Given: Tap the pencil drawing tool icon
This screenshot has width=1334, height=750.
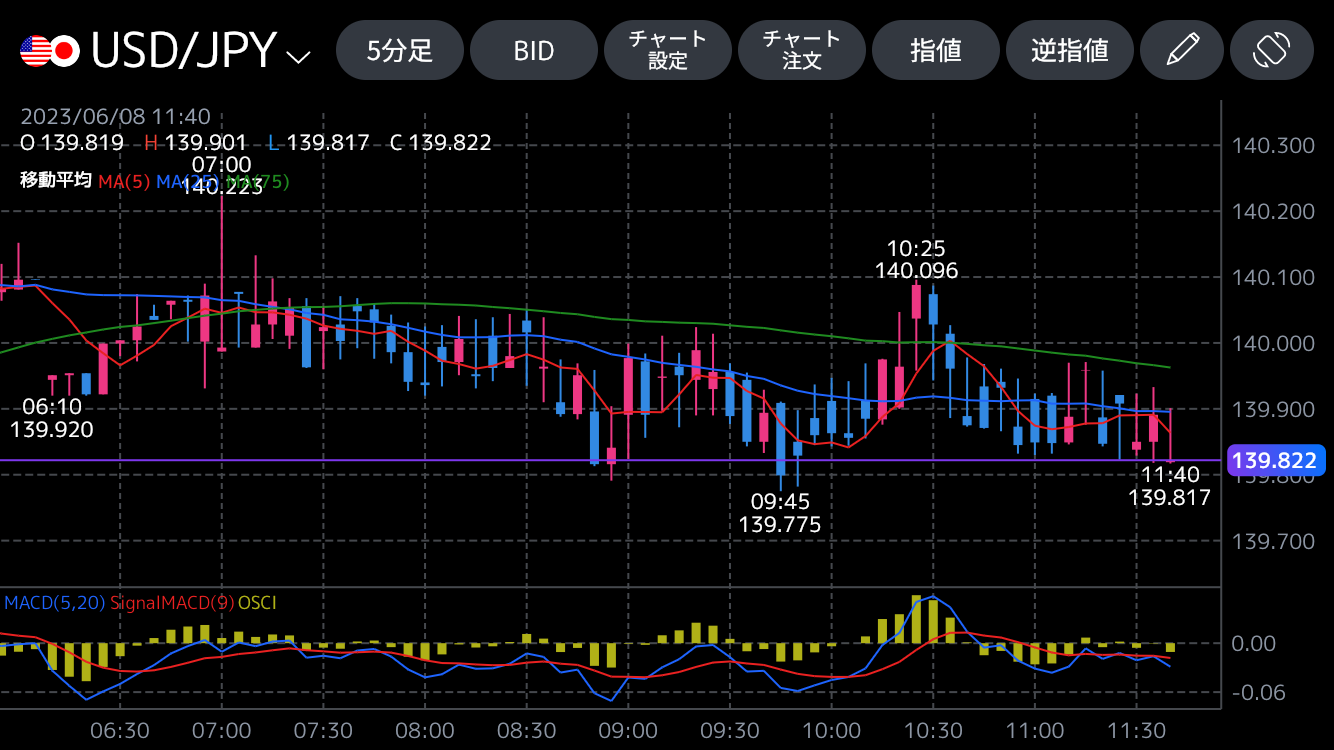Looking at the screenshot, I should click(x=1182, y=50).
